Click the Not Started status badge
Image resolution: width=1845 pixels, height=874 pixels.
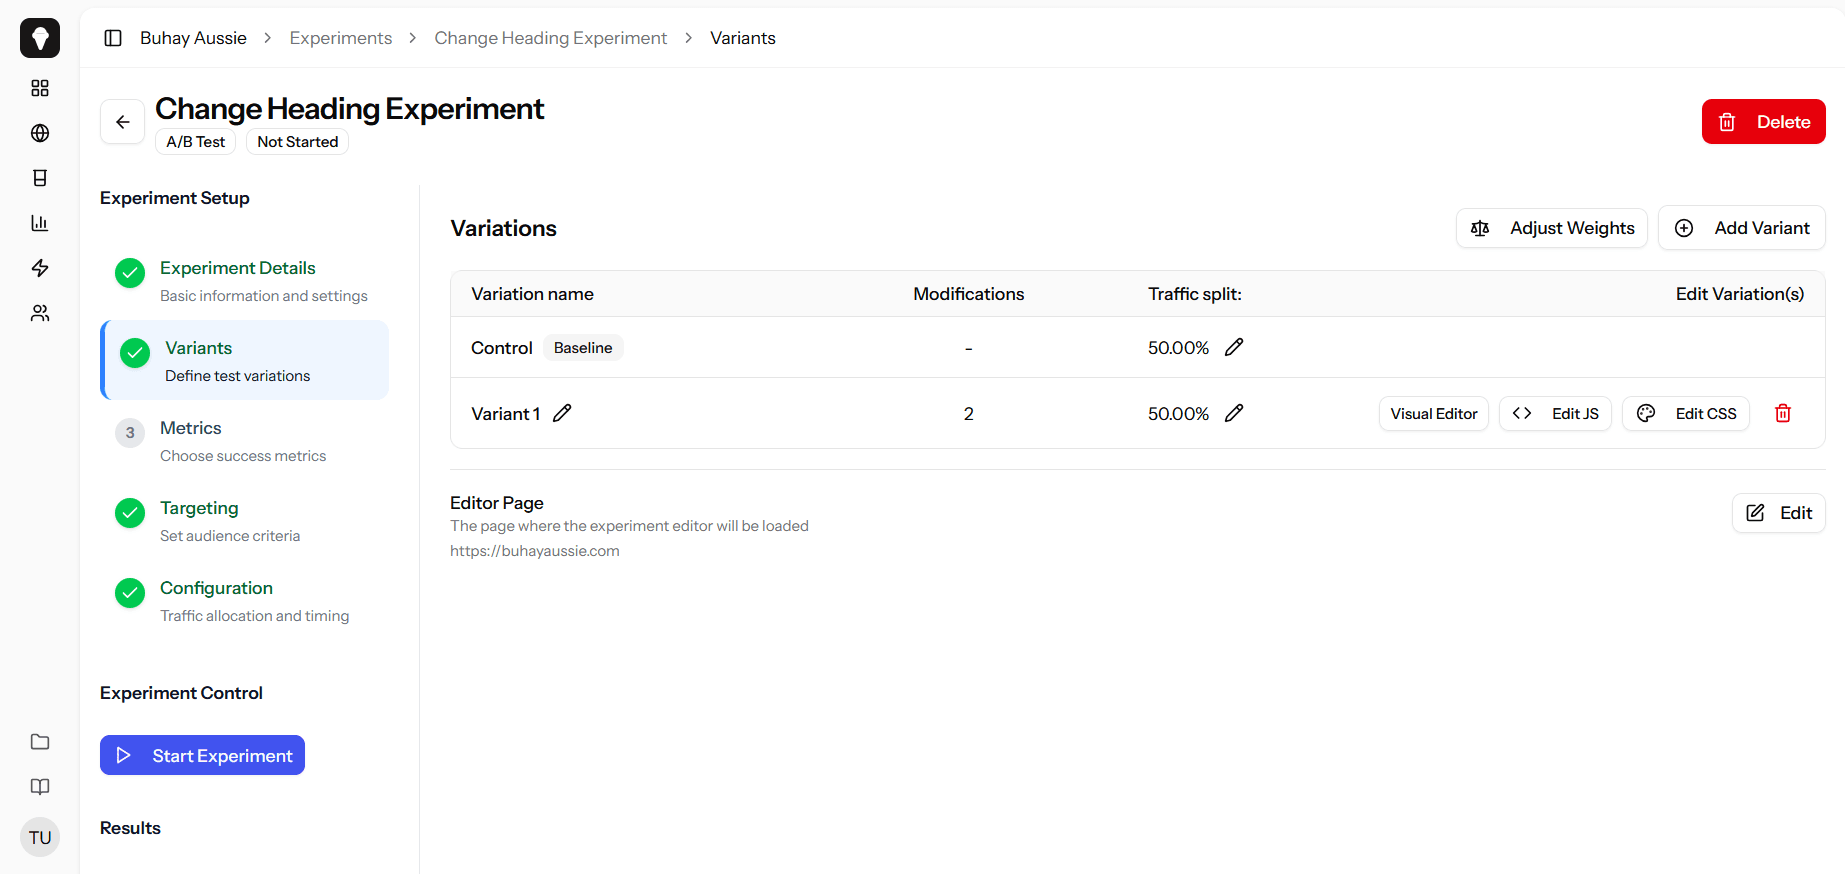click(297, 142)
